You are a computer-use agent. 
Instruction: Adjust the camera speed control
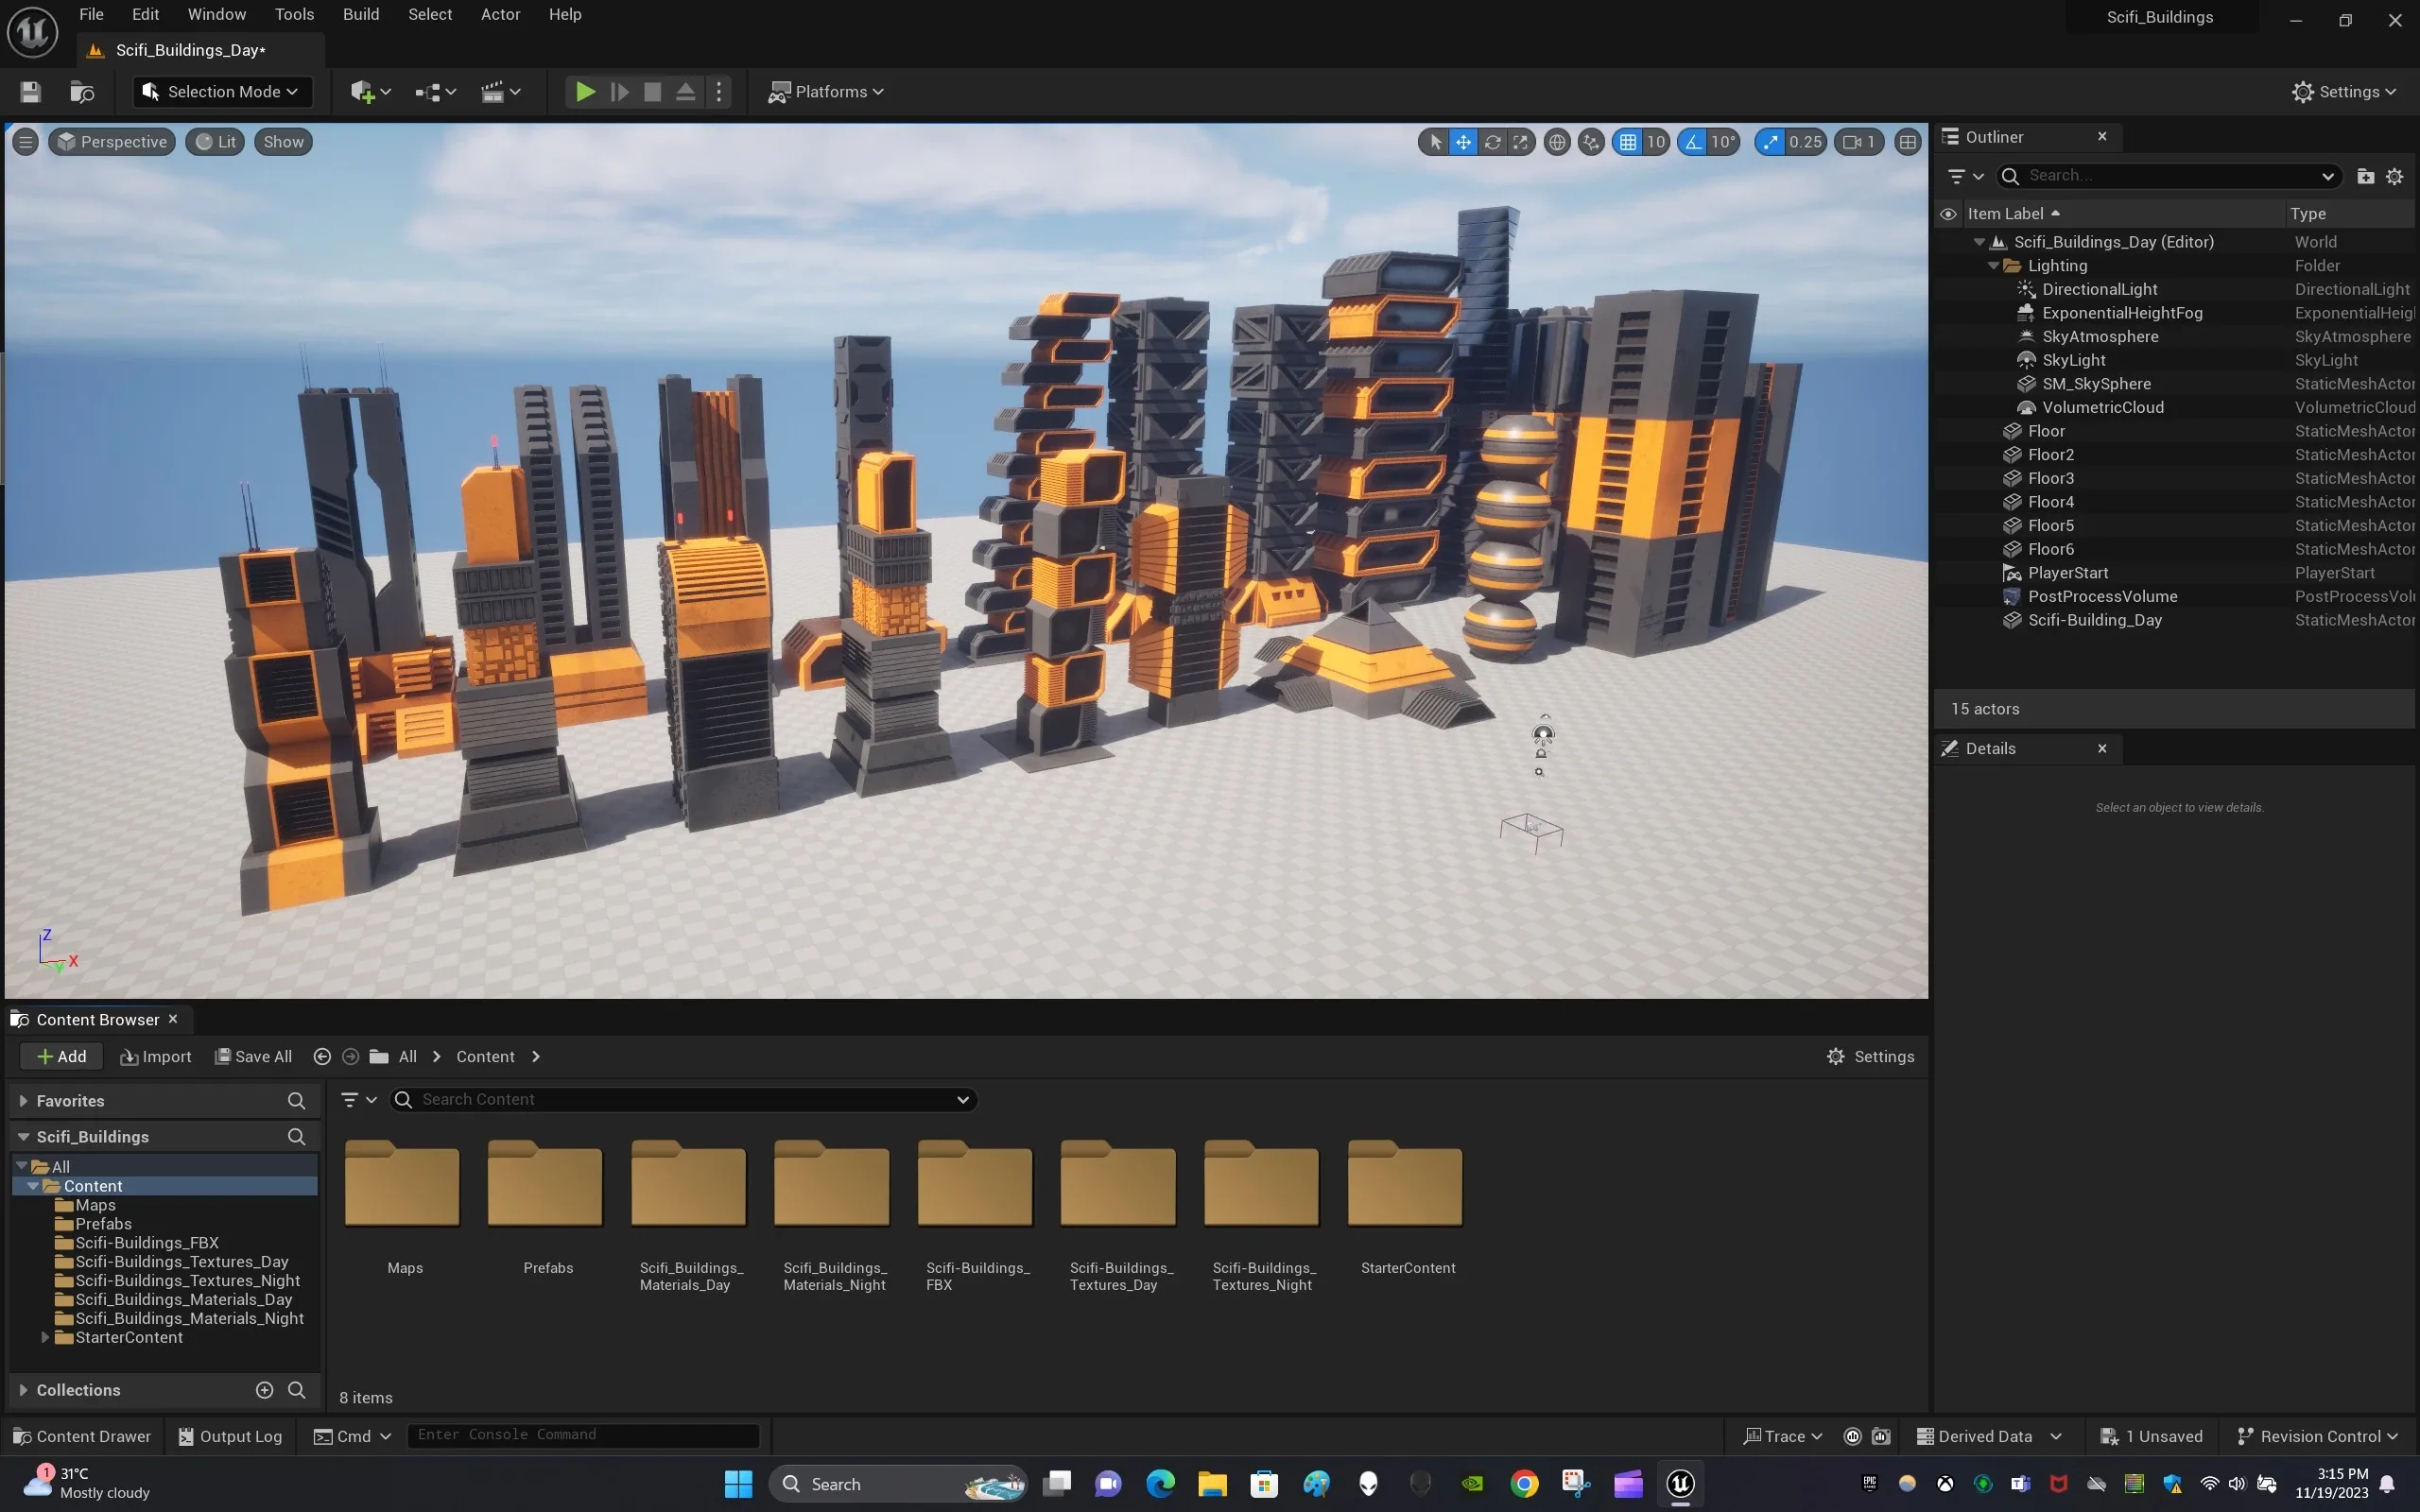(1857, 141)
